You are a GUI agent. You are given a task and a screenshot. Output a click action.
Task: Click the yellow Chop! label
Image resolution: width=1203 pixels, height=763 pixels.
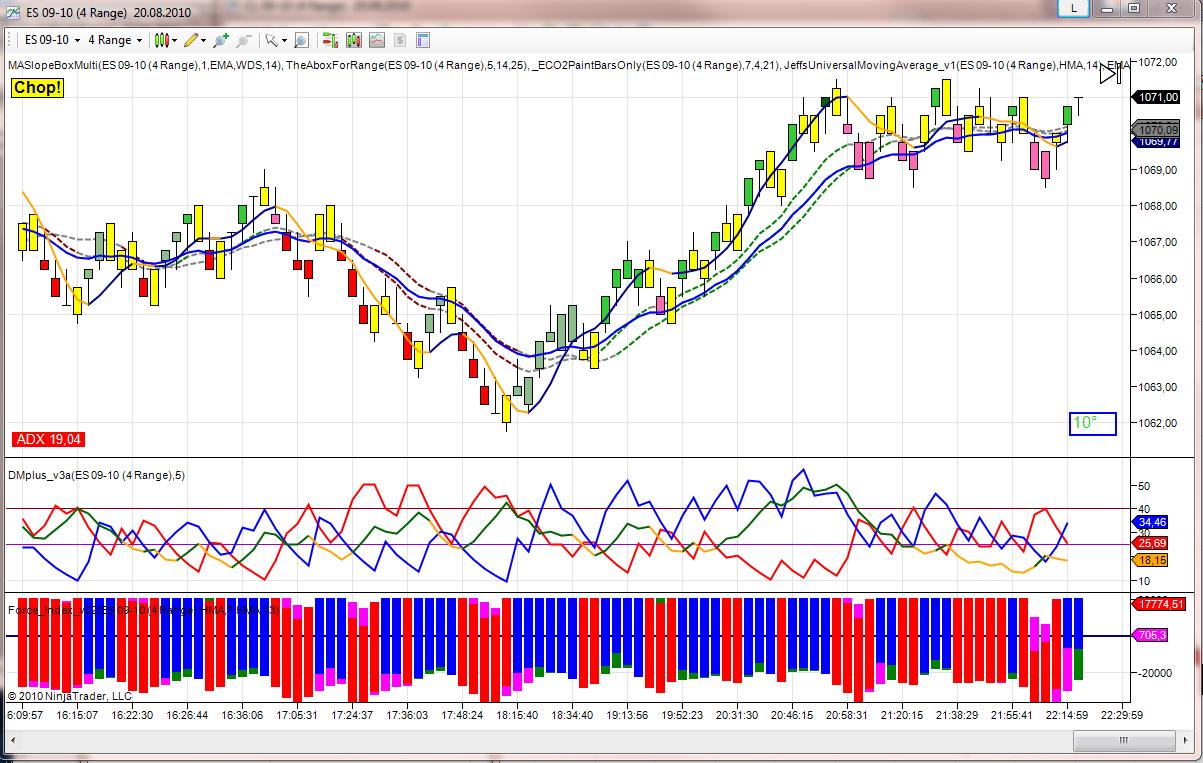(38, 88)
